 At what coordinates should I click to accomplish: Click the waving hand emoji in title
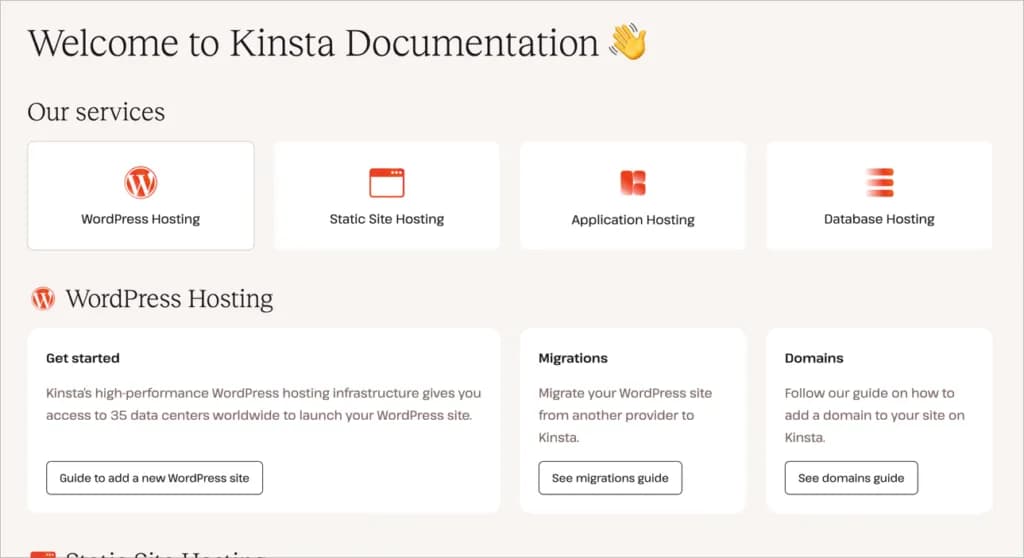(x=628, y=43)
